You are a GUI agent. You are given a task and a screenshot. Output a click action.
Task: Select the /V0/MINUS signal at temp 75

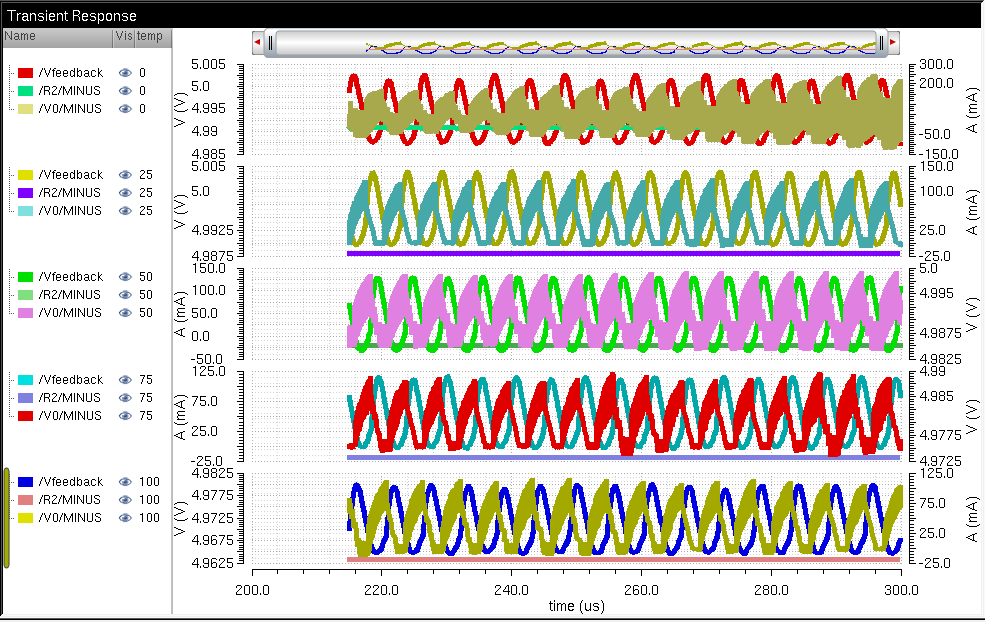click(70, 416)
